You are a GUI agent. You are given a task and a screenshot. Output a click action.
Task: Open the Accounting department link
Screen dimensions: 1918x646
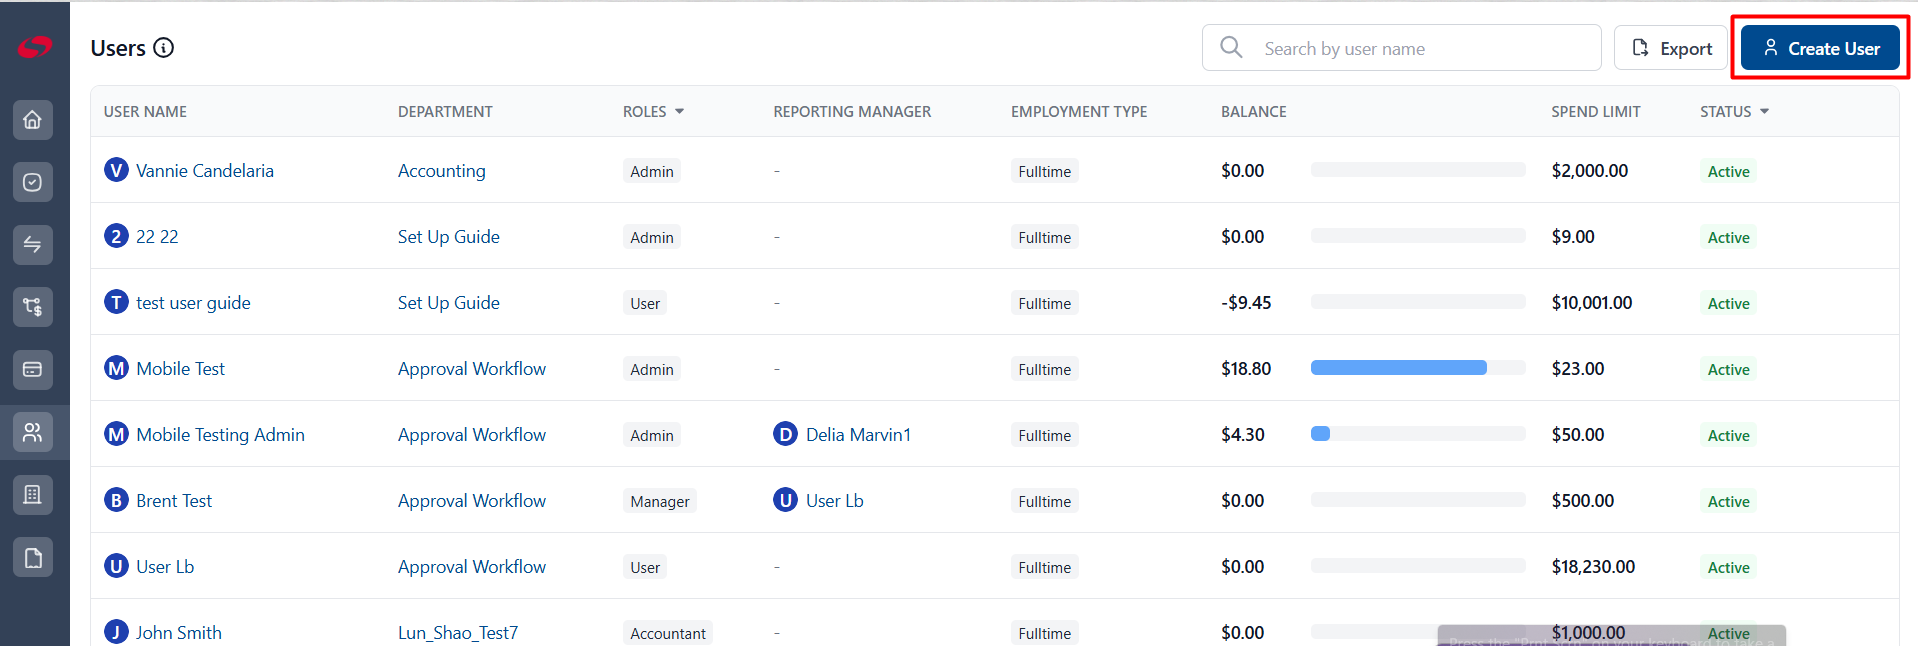(442, 170)
